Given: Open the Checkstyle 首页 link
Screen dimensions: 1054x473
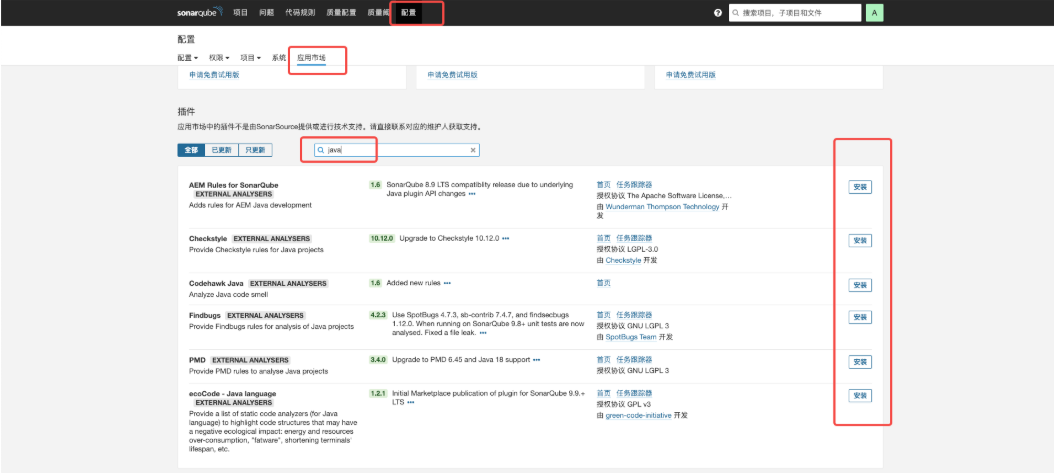Looking at the screenshot, I should click(x=604, y=238).
